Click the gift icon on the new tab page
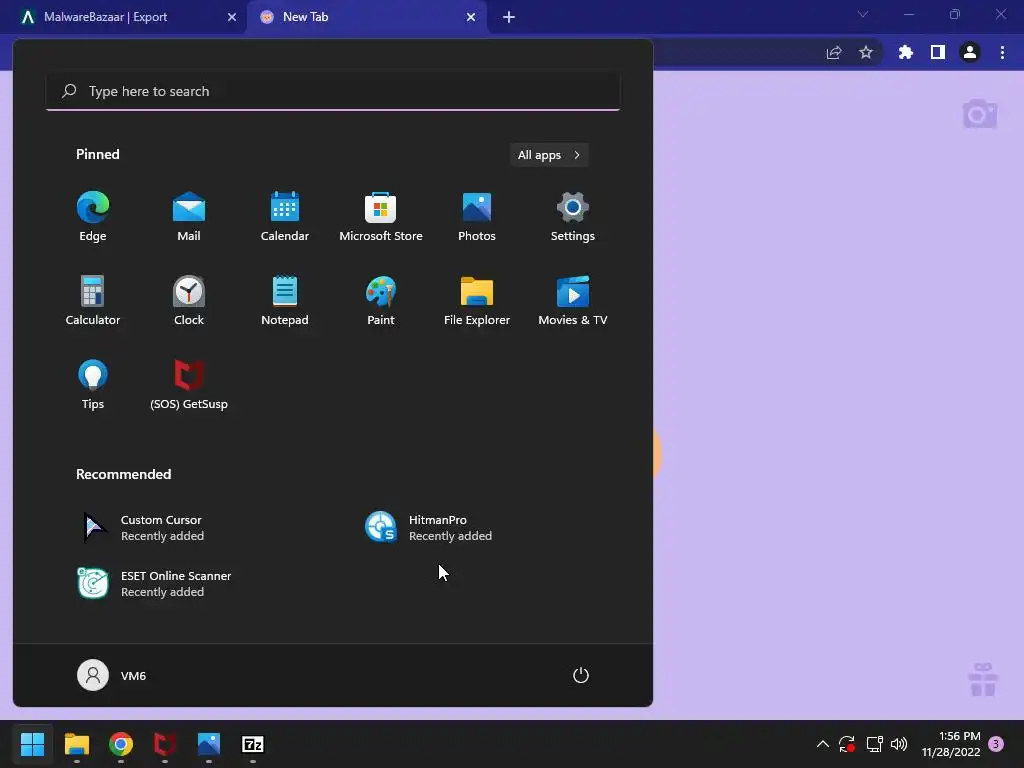 [x=983, y=680]
